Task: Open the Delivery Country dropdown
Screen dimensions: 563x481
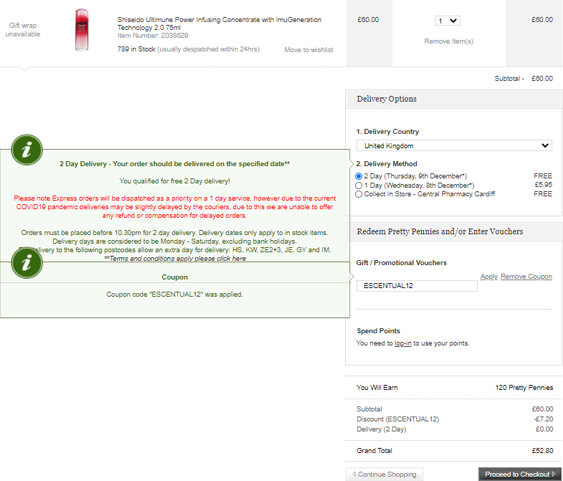Action: point(454,146)
